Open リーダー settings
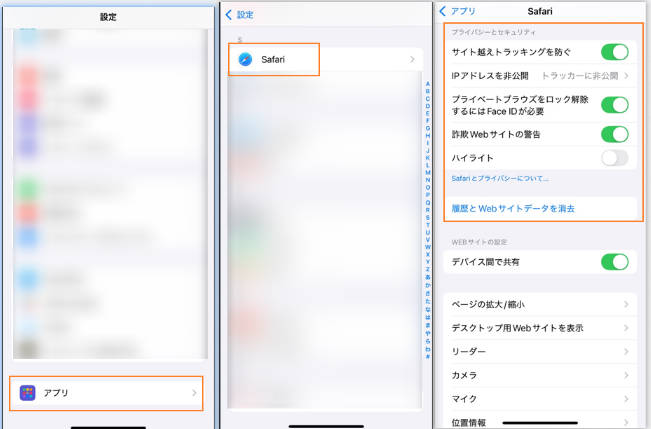Viewport: 651px width, 429px height. [540, 352]
